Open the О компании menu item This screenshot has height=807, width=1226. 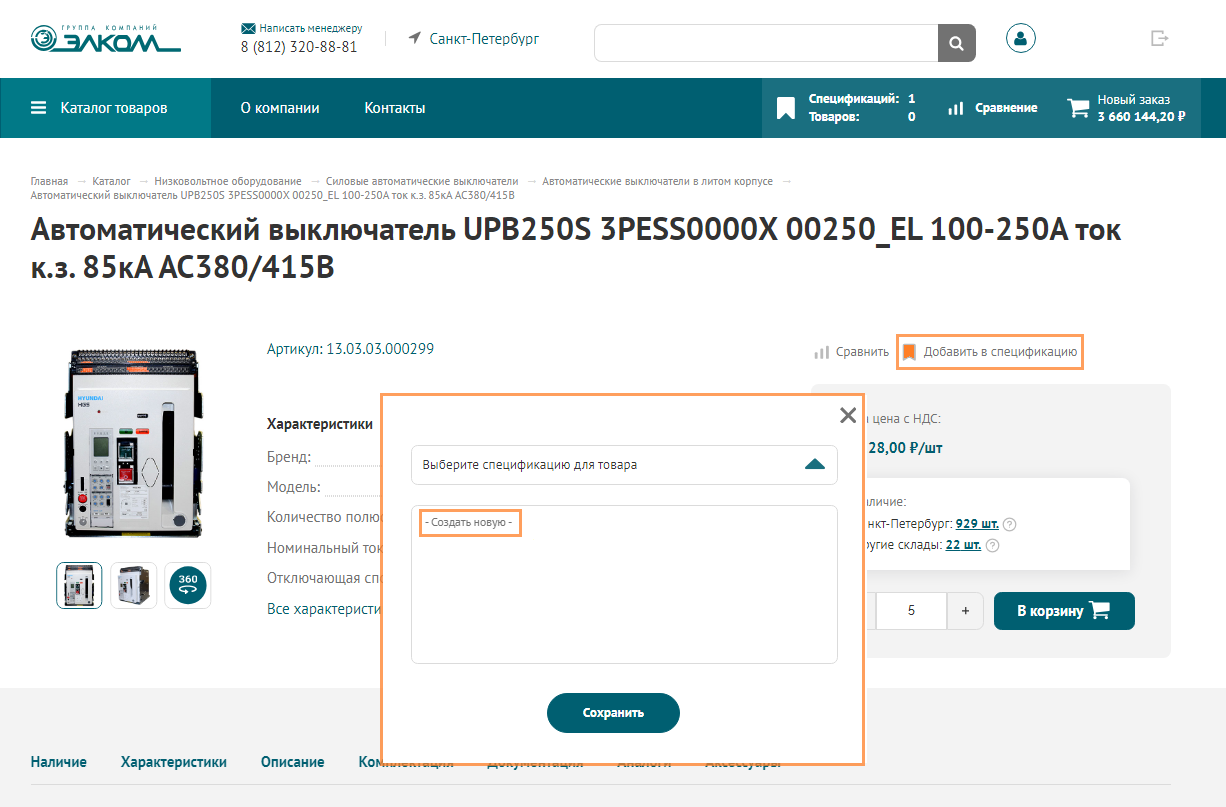[x=280, y=108]
